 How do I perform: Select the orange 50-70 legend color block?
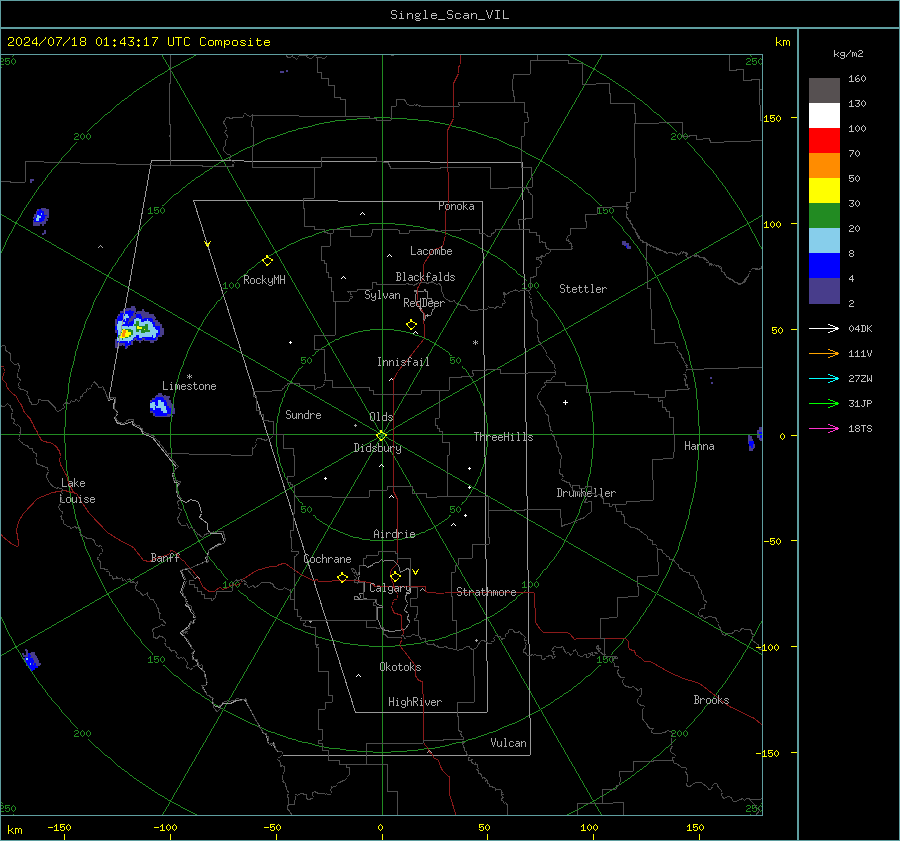pos(824,166)
